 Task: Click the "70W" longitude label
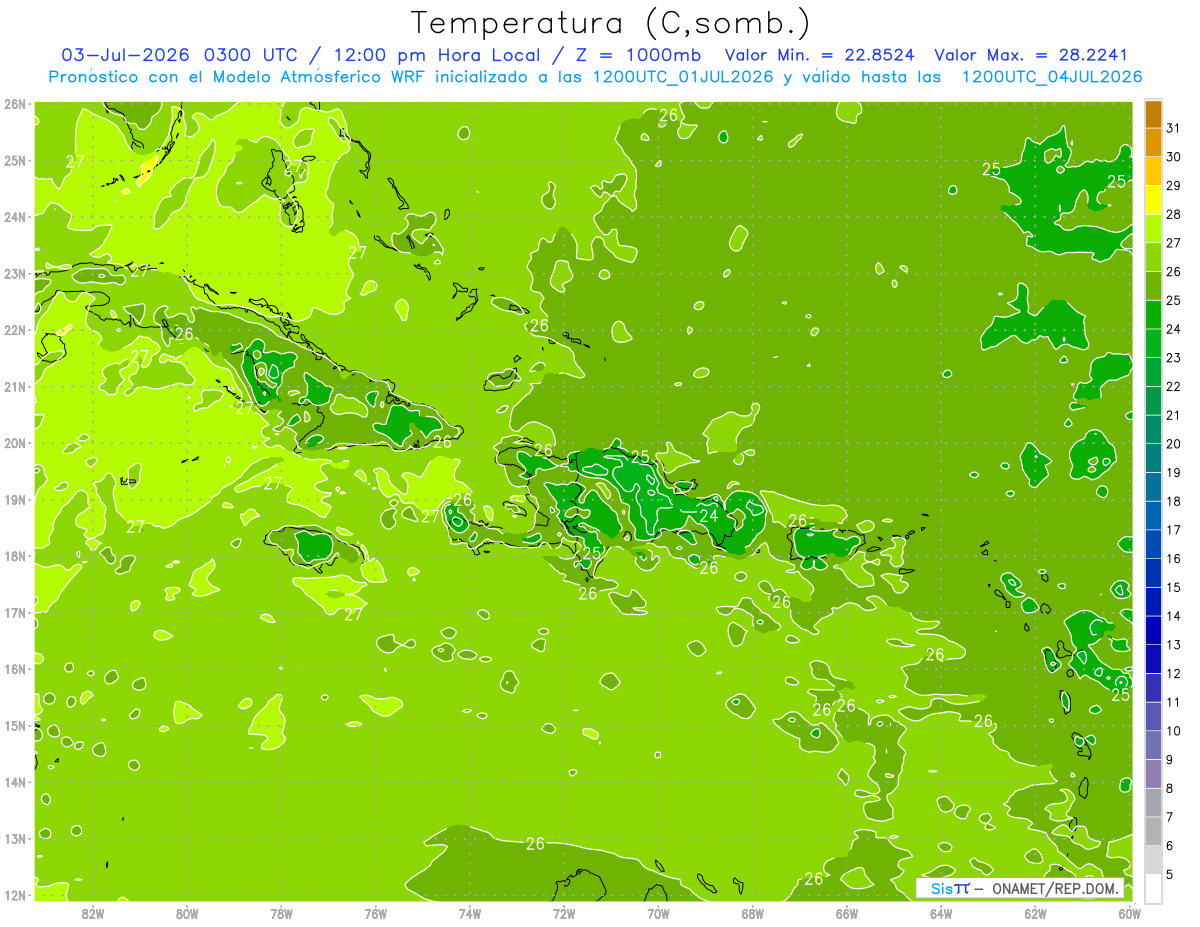coord(658,913)
